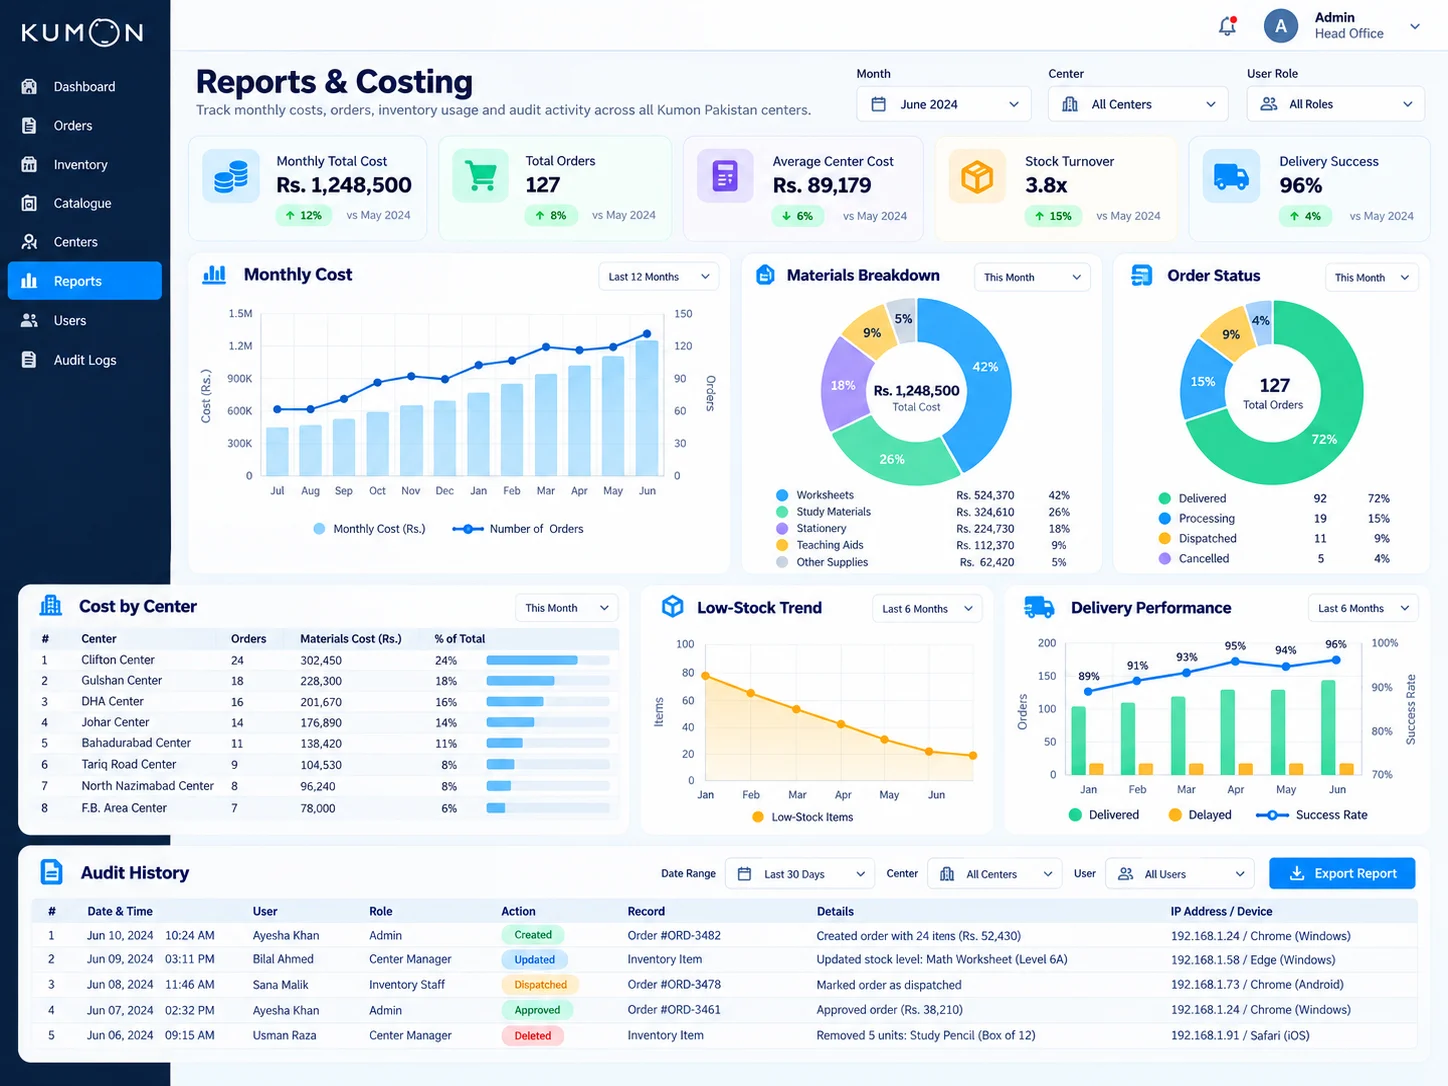Click the Cost by Center building icon

pyautogui.click(x=51, y=606)
